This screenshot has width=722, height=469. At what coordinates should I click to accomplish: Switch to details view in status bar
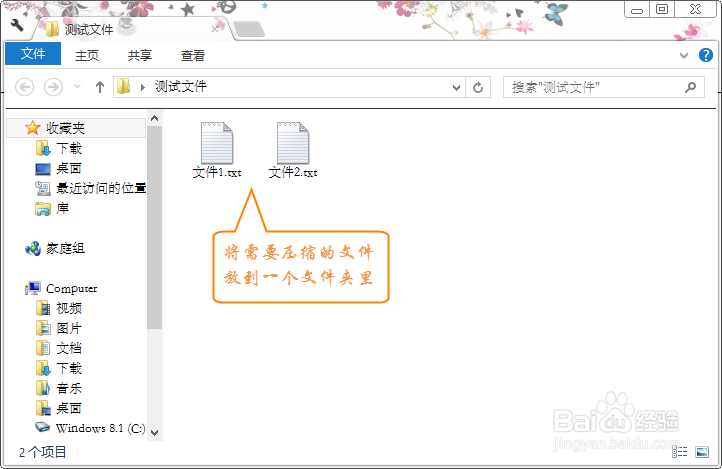(680, 452)
